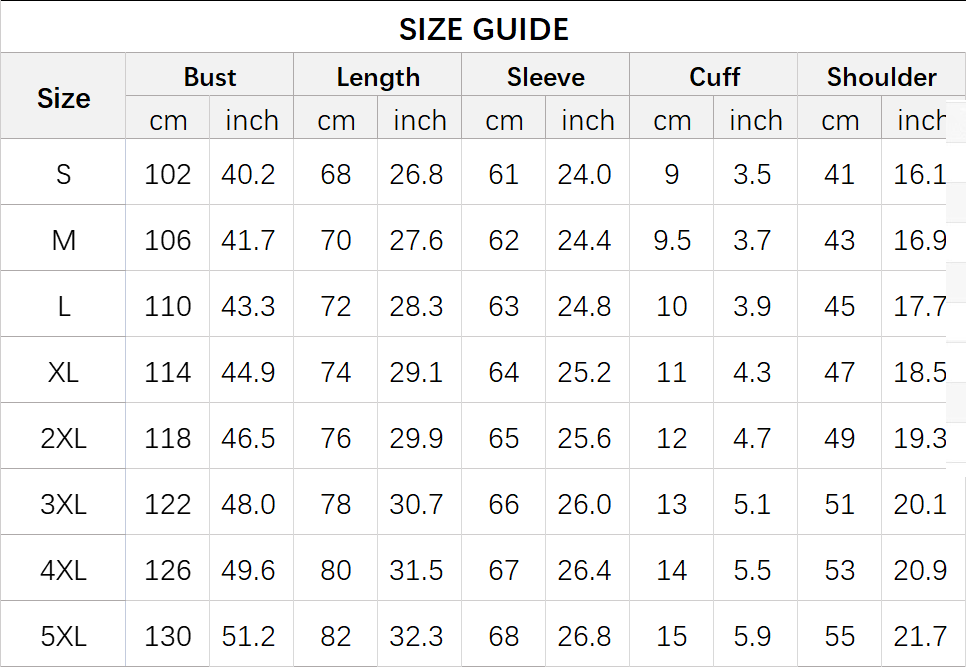Select the Cuff column header

(714, 77)
